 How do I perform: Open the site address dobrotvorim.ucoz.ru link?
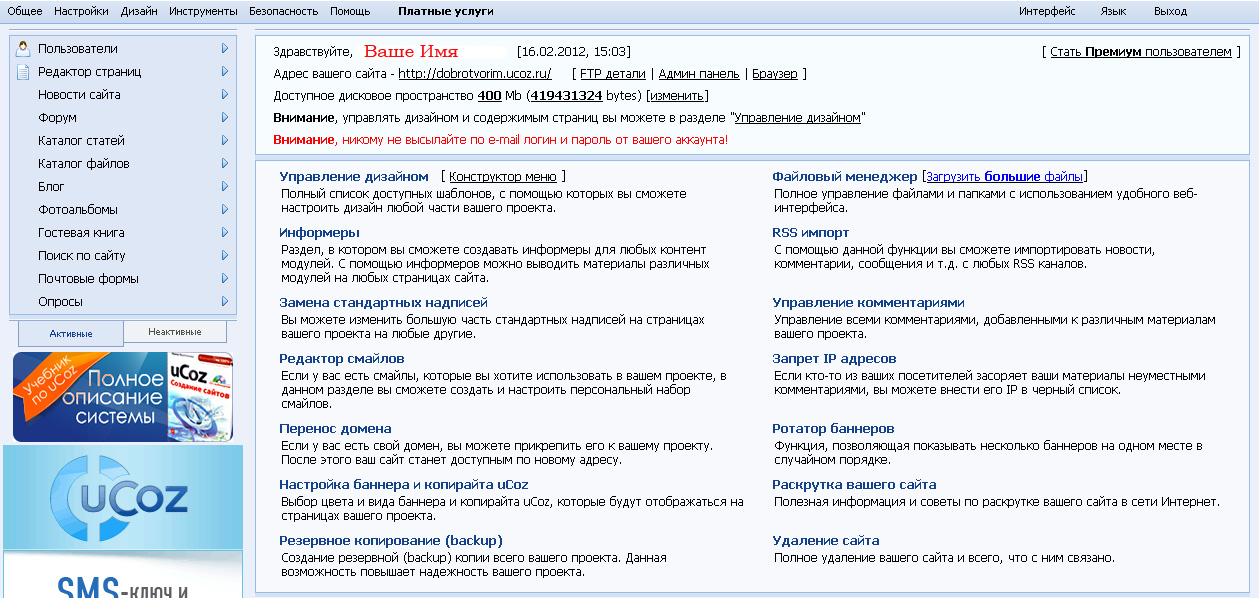click(475, 74)
